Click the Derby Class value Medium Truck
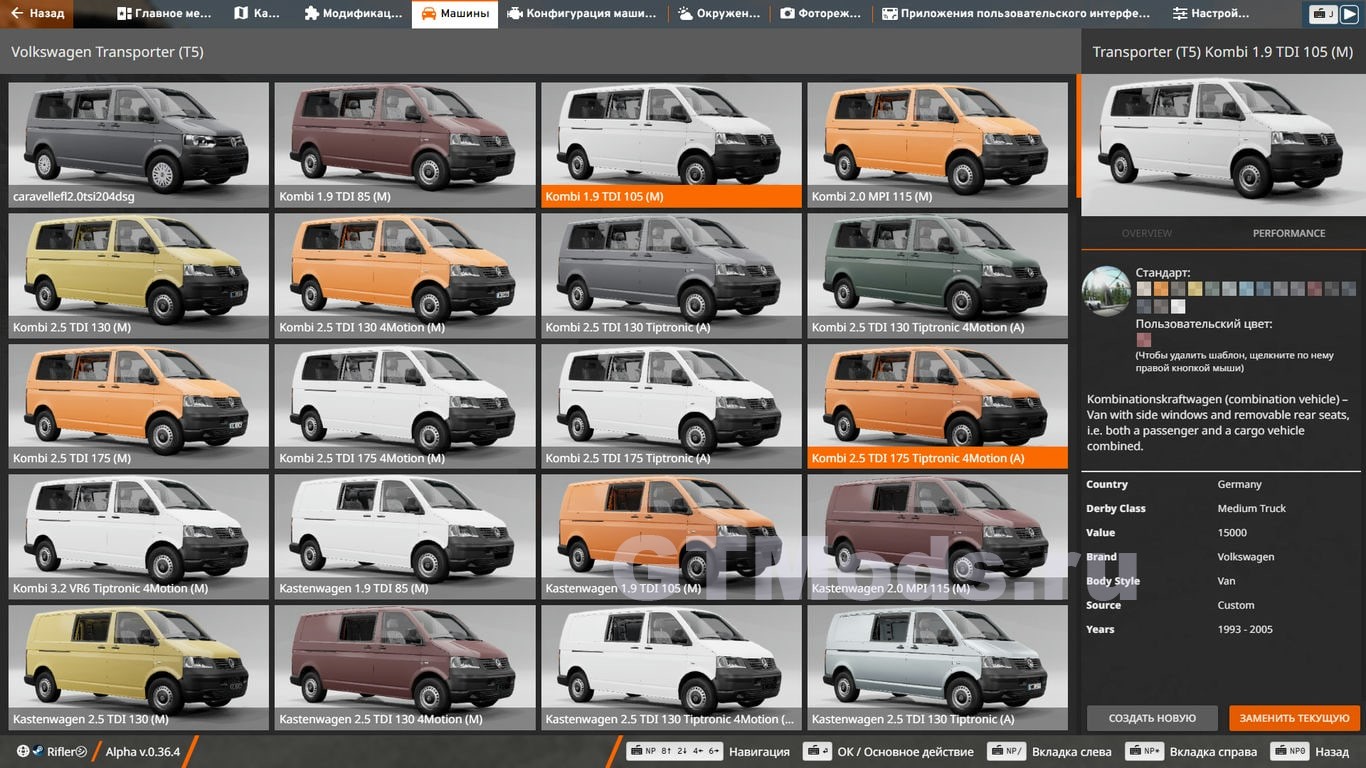 pos(1252,508)
